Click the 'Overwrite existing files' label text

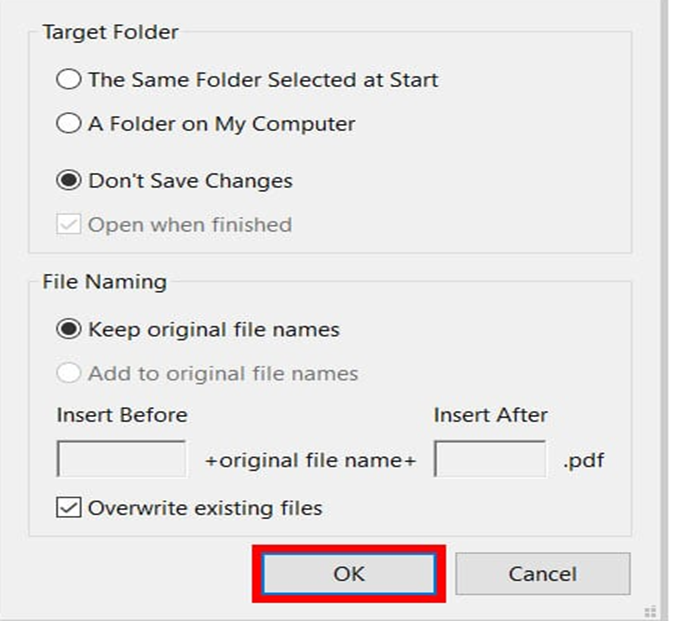click(x=205, y=508)
